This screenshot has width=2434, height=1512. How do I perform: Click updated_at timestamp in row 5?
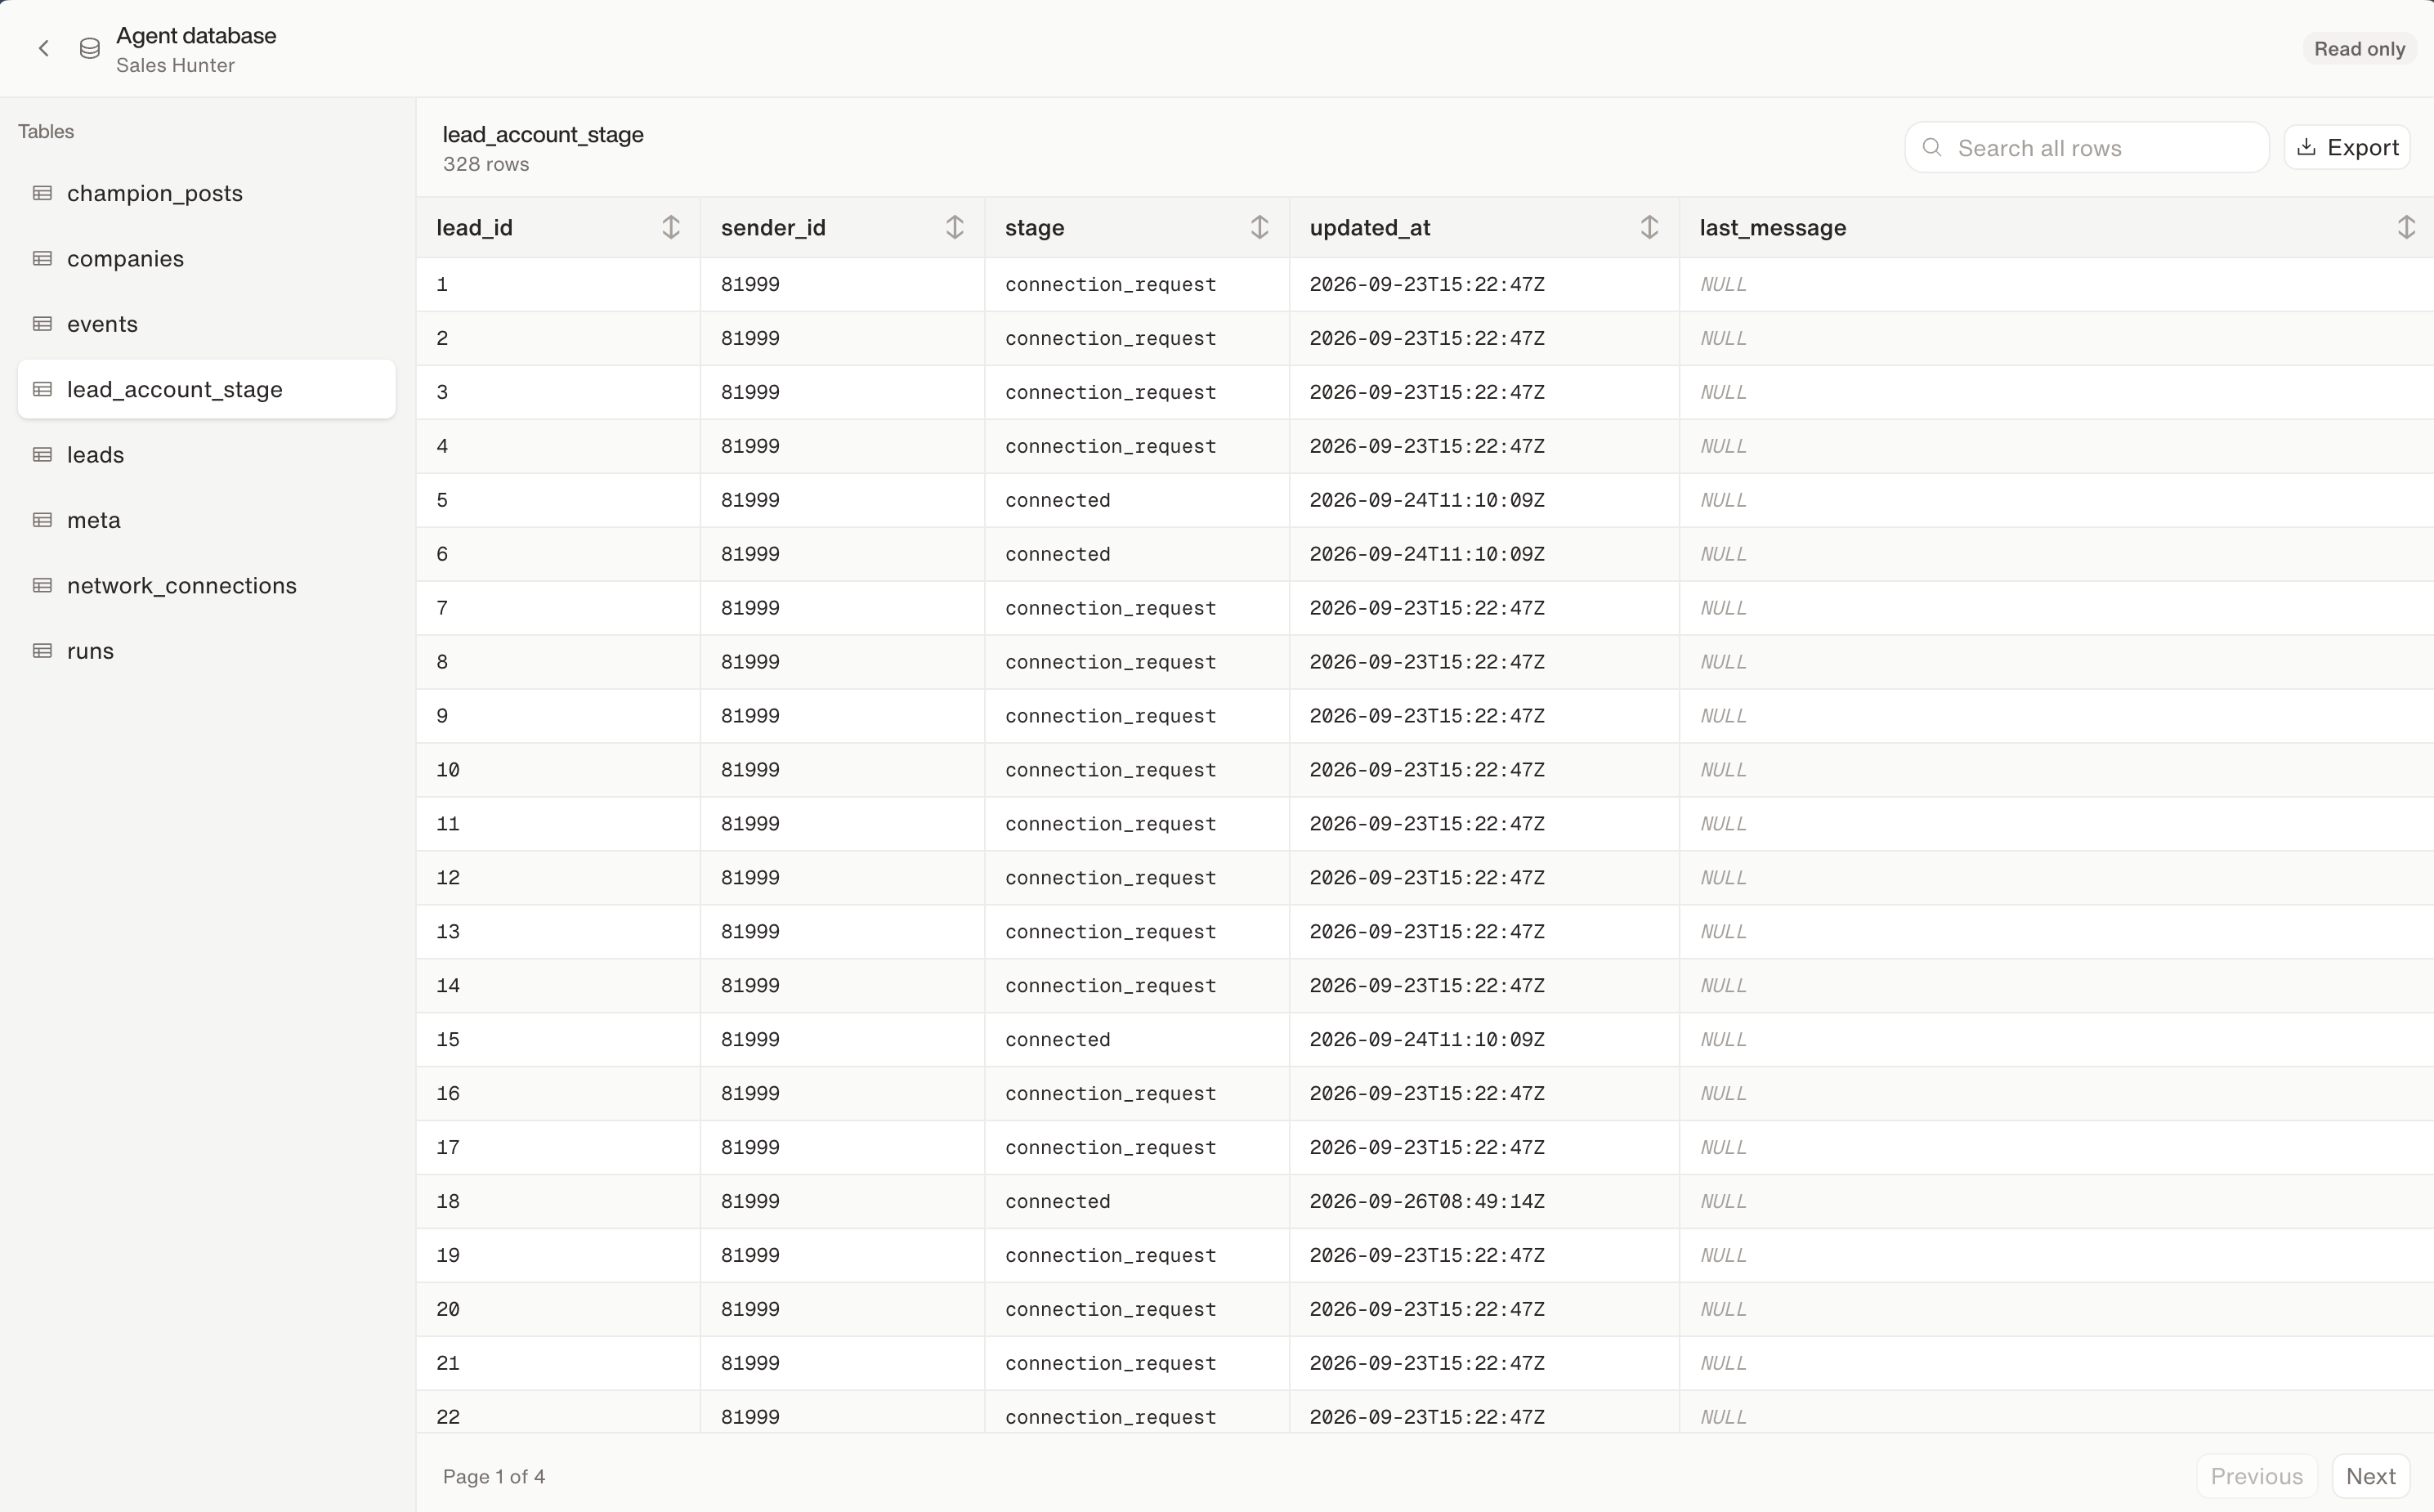(x=1427, y=500)
